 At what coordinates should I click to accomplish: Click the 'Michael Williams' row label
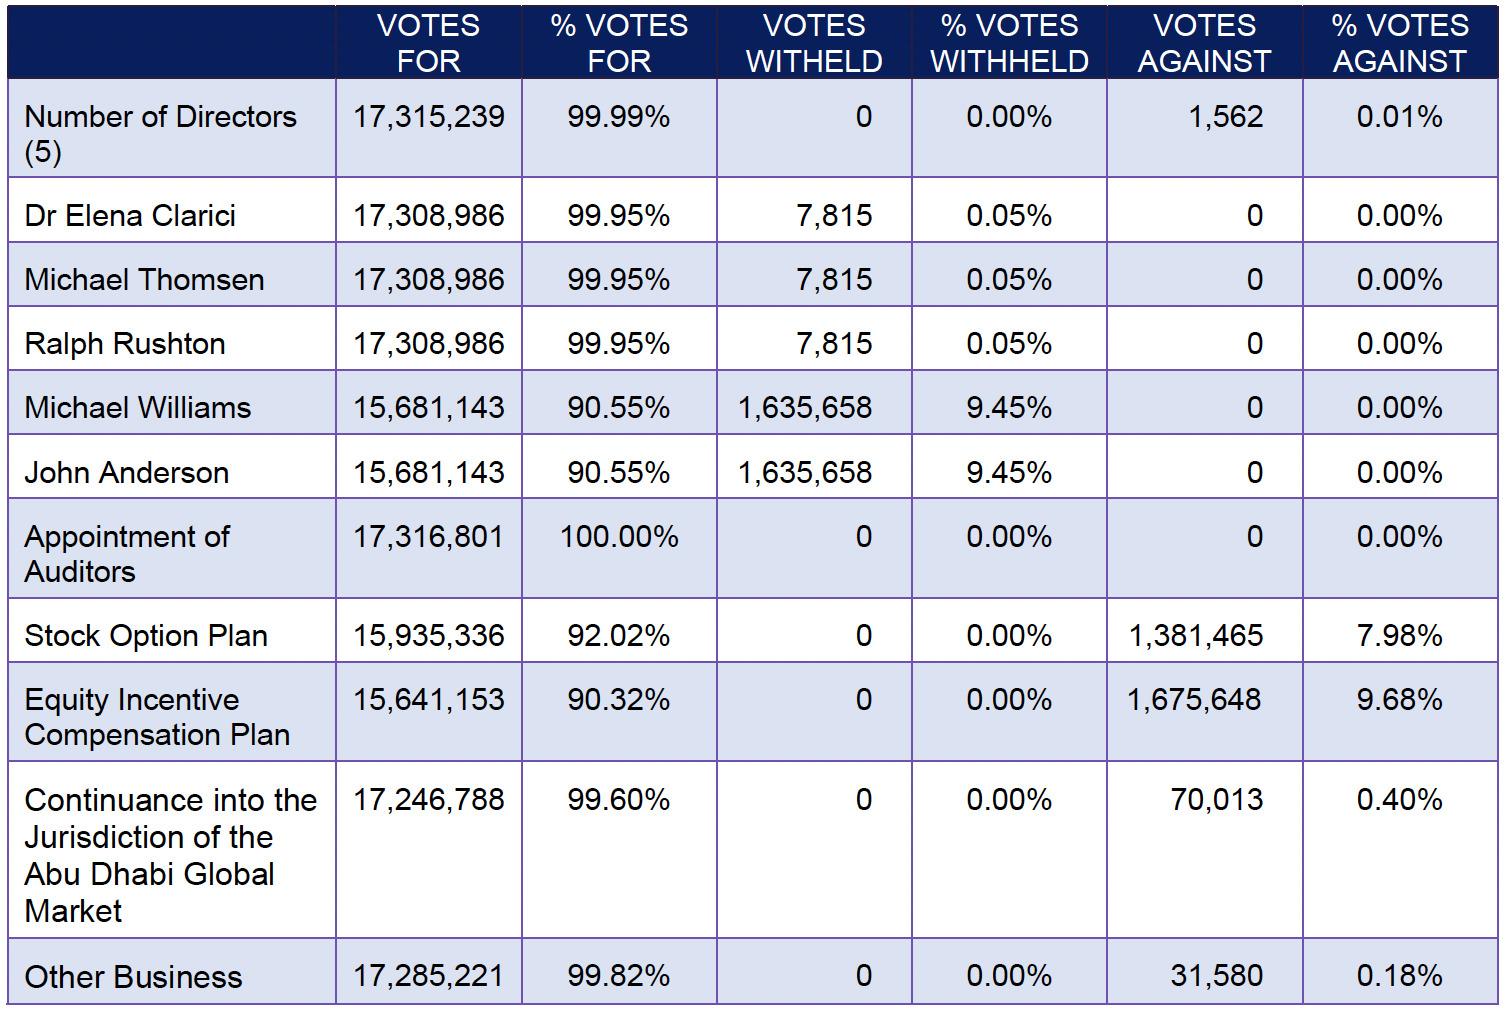138,407
